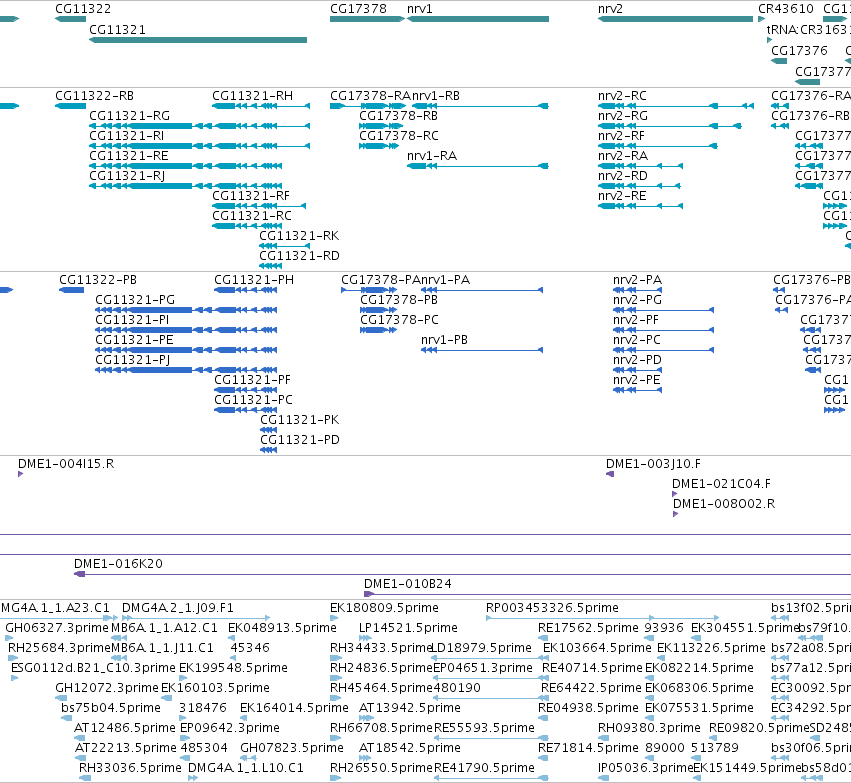Select transcript CG11321-RE
The image size is (851, 783).
(x=129, y=156)
